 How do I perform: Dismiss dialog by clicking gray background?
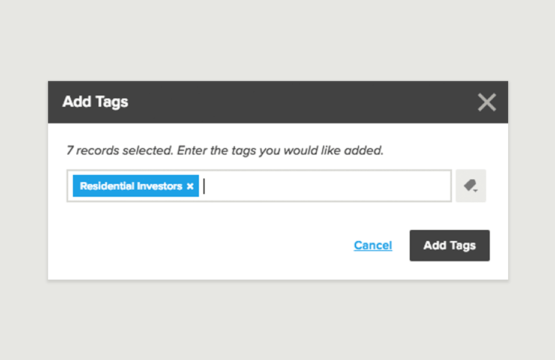(278, 39)
